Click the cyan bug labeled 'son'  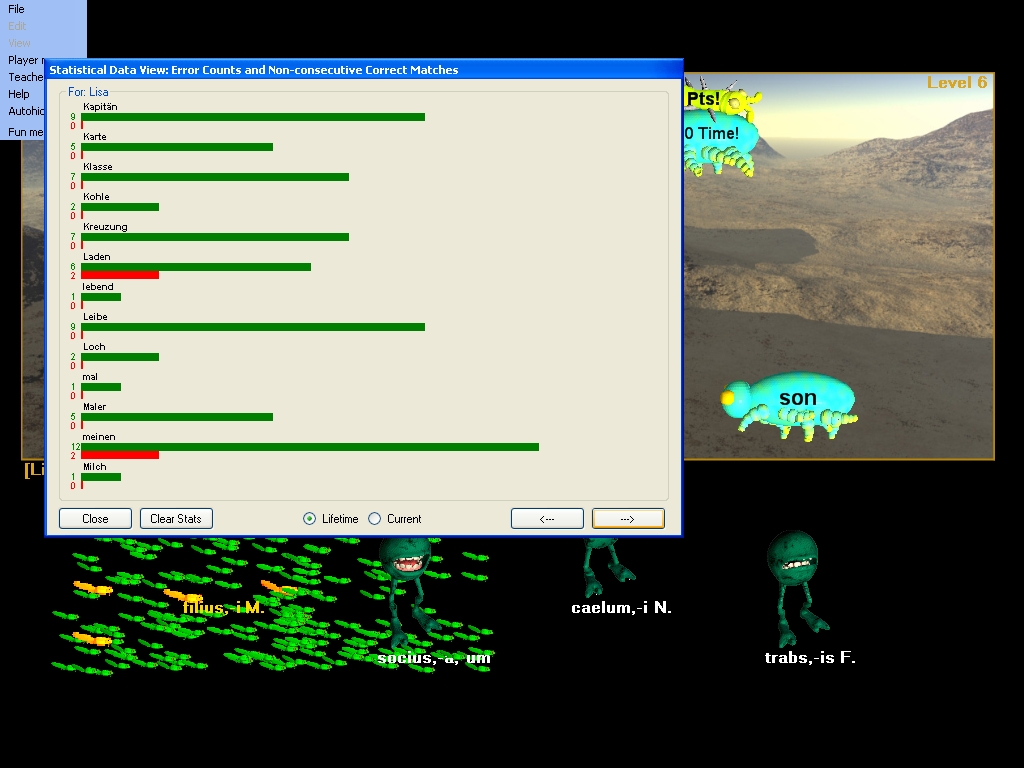790,402
